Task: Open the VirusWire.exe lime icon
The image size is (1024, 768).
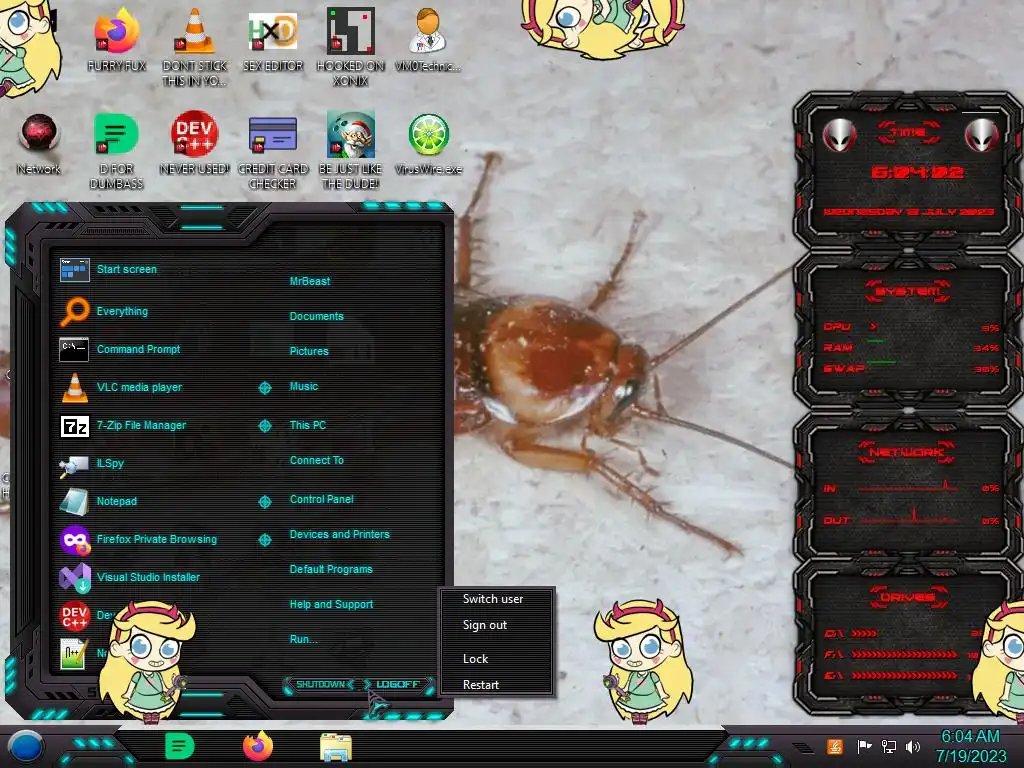Action: [428, 144]
